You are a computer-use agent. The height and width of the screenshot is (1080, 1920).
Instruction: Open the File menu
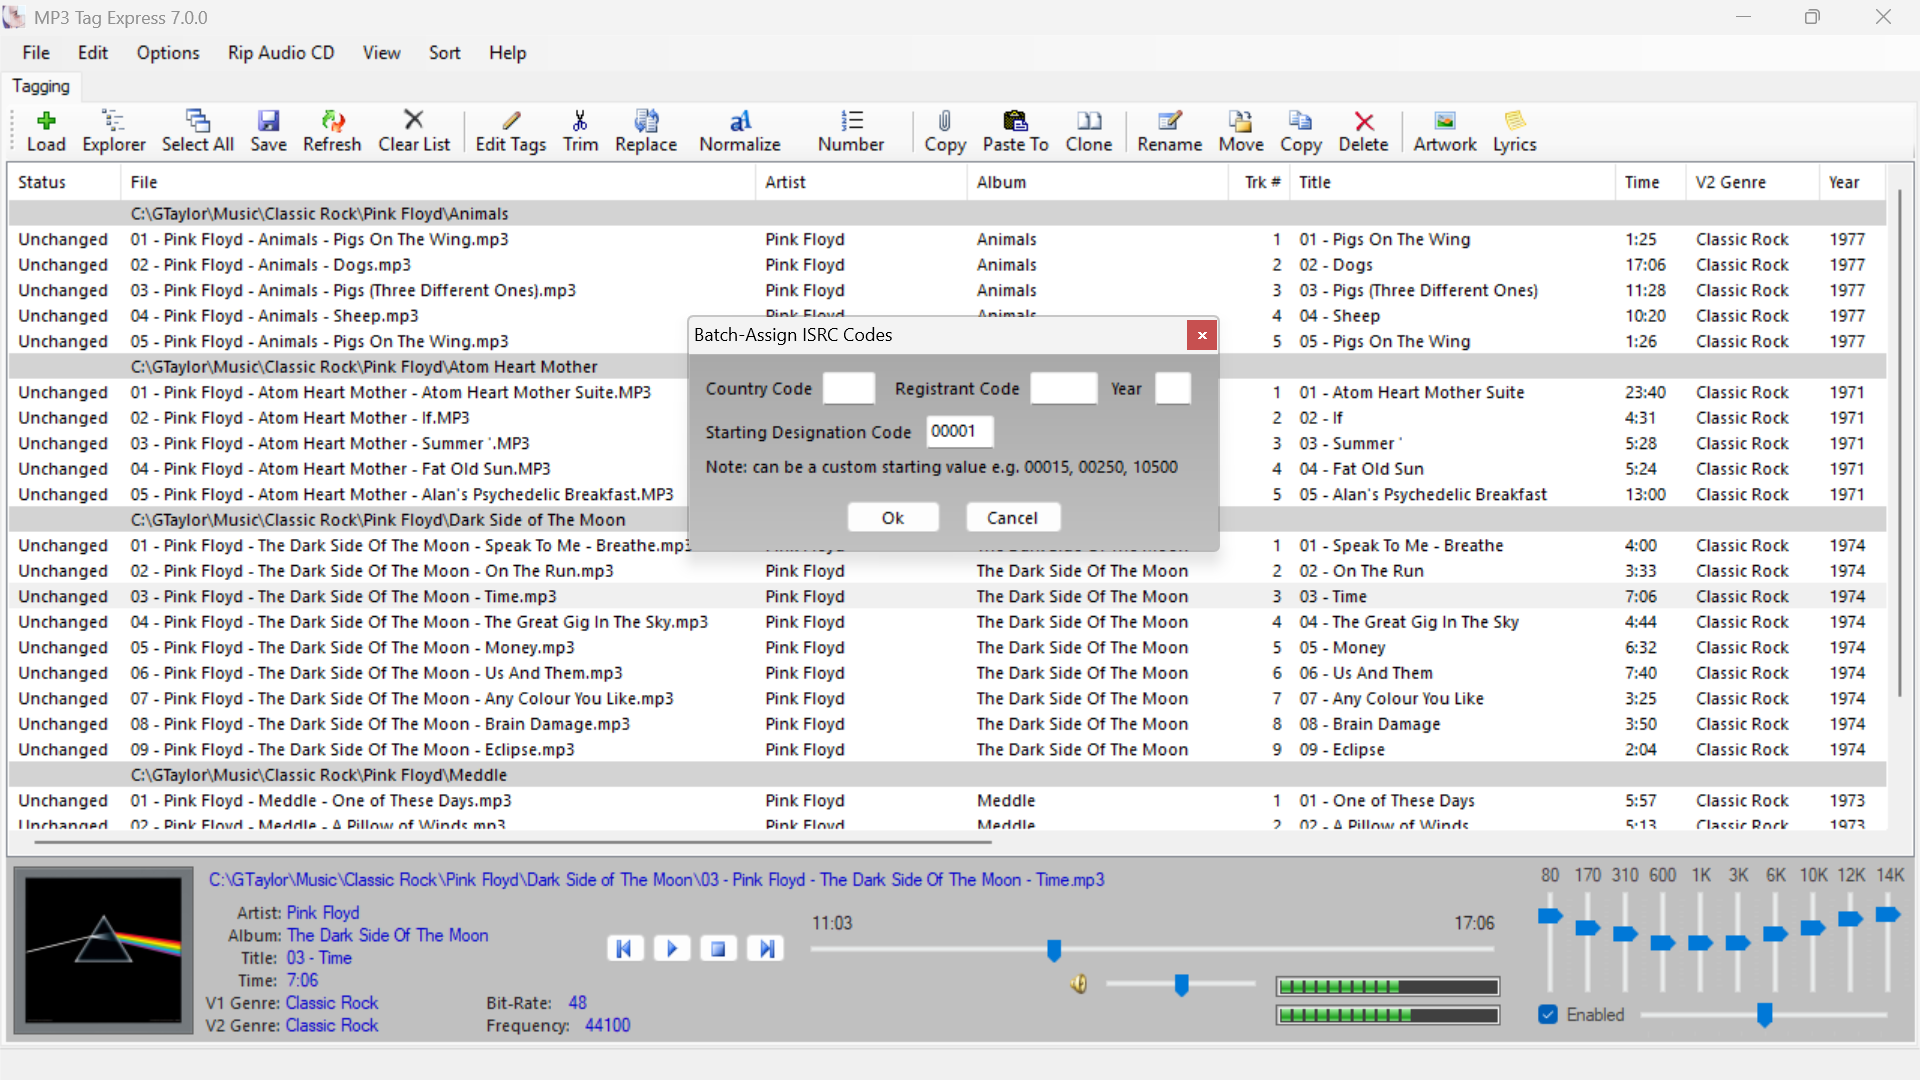coord(36,53)
